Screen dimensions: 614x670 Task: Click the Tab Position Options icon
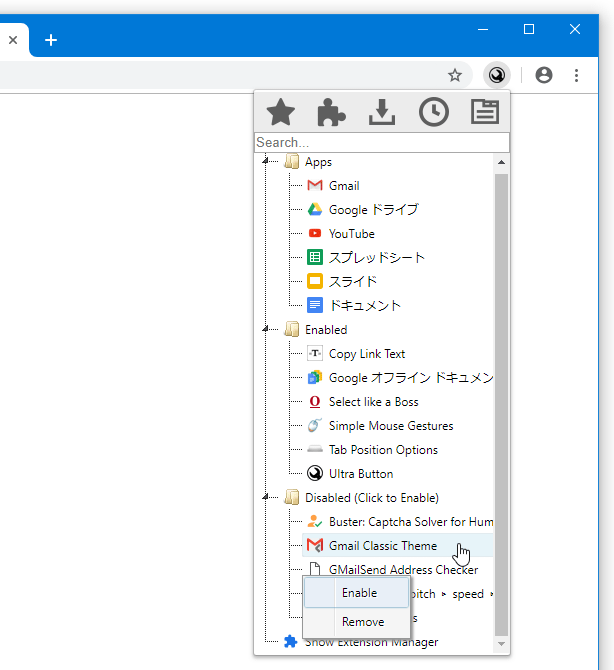pyautogui.click(x=315, y=450)
